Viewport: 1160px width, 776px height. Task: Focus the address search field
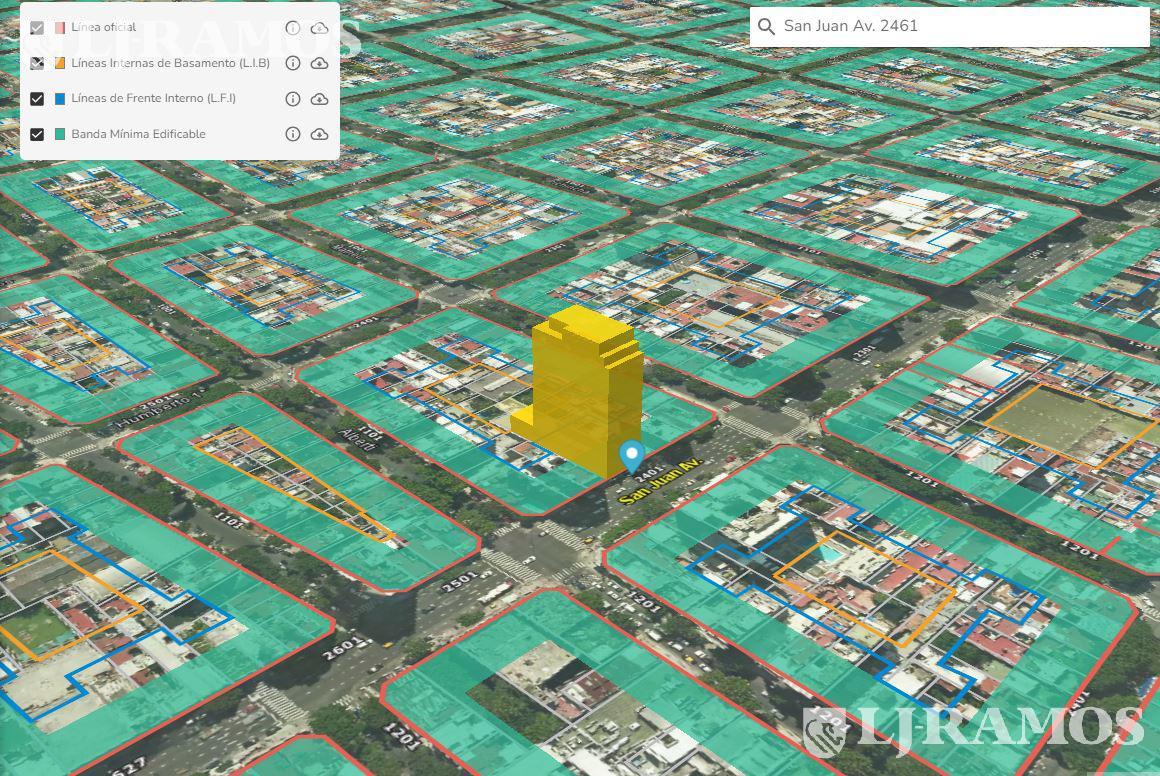point(949,27)
